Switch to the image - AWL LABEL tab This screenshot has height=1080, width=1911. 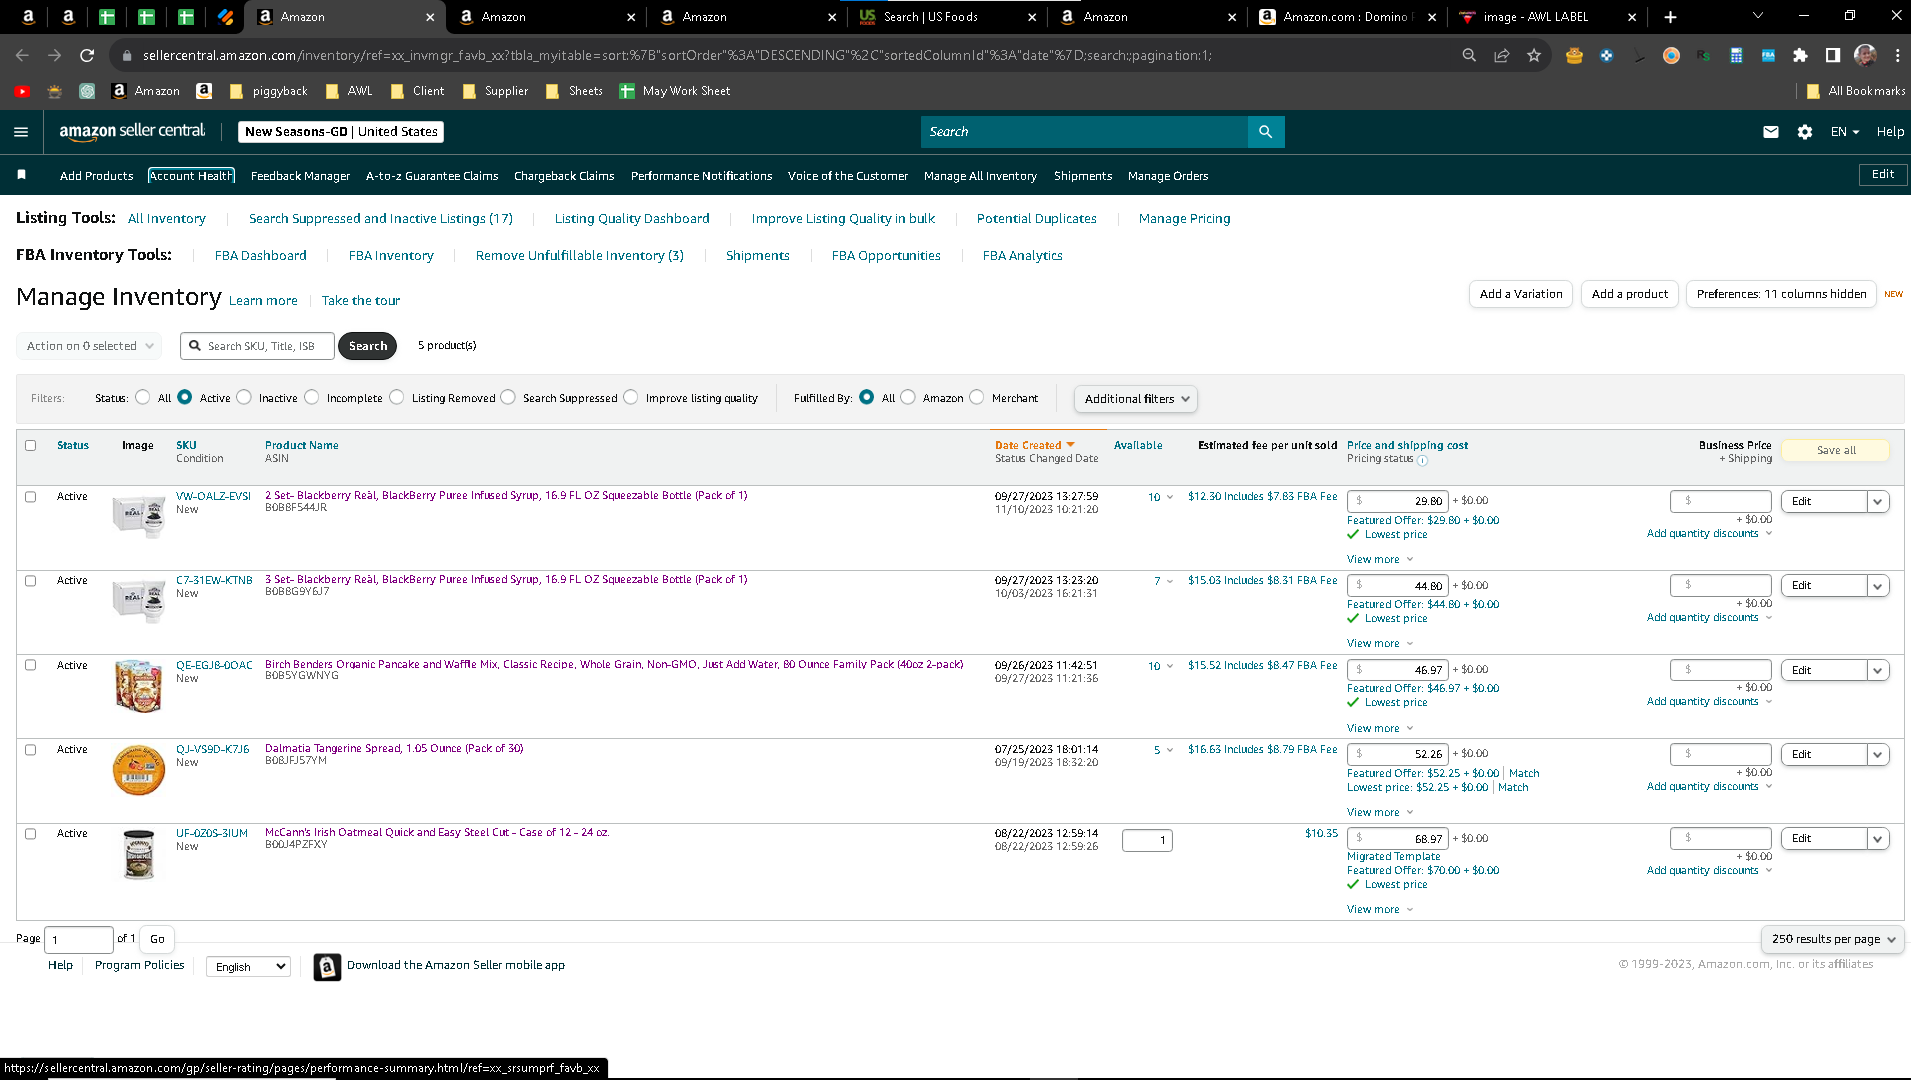1548,17
